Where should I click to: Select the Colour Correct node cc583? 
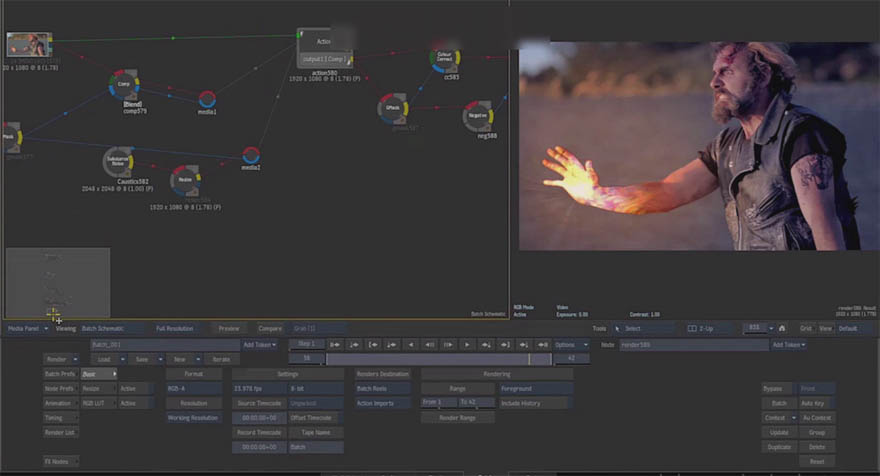coord(445,58)
